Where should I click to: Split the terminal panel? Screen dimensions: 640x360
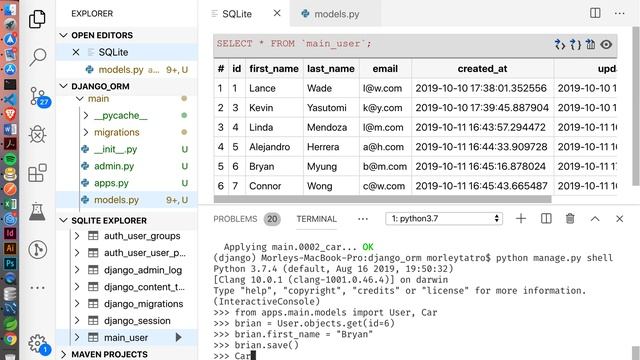(x=546, y=219)
